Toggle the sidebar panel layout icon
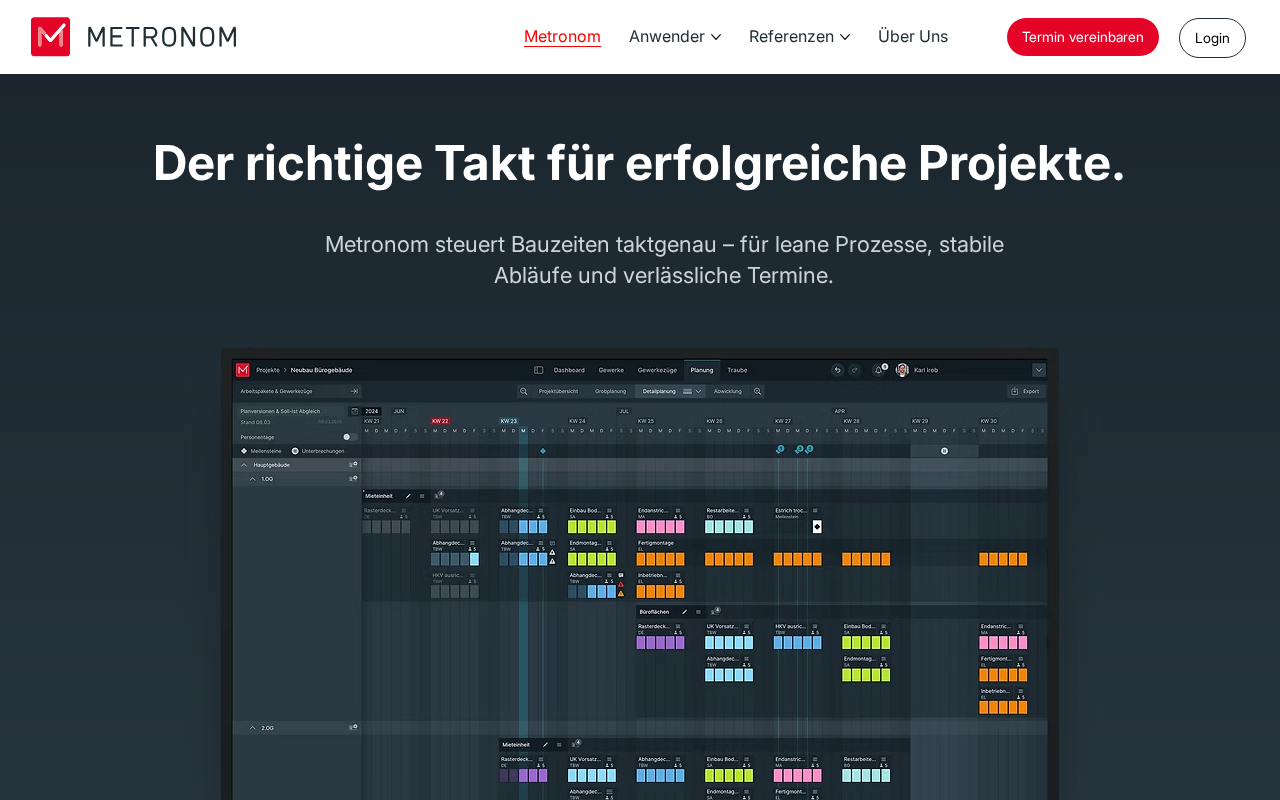Viewport: 1280px width, 800px height. pos(538,370)
